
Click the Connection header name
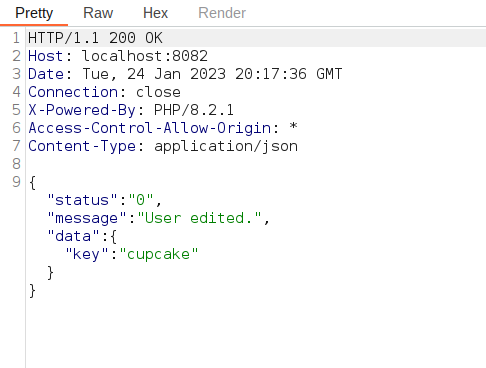(x=73, y=92)
